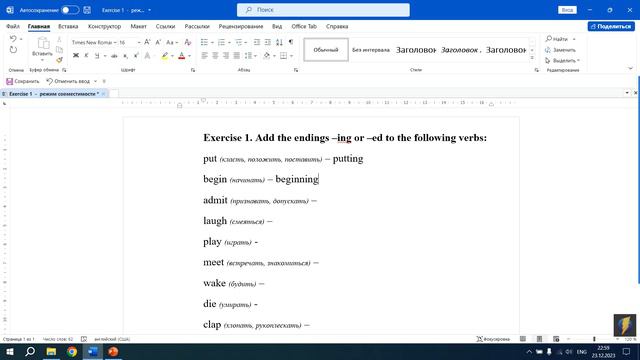
Task: Toggle the Автосохранение switch
Action: coord(70,10)
